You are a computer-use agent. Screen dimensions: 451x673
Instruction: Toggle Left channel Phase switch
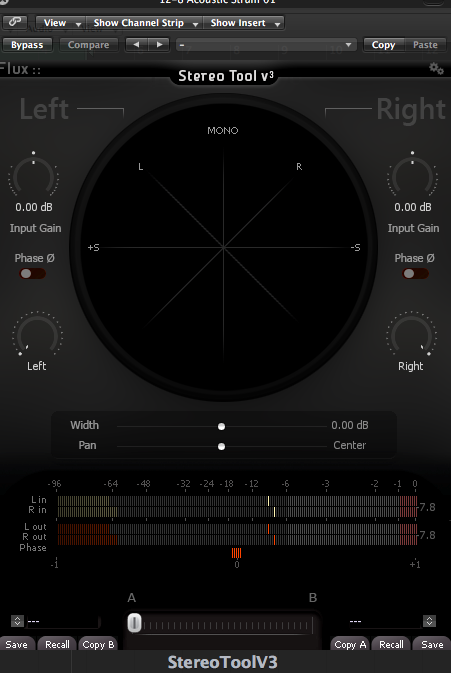click(x=32, y=273)
